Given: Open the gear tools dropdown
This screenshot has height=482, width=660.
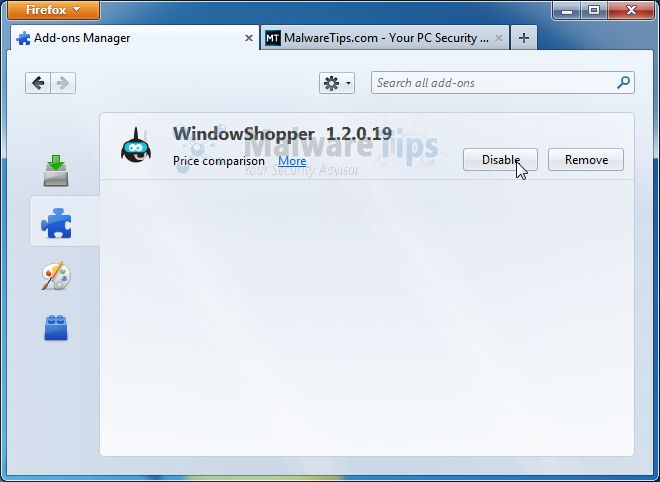Looking at the screenshot, I should click(337, 83).
